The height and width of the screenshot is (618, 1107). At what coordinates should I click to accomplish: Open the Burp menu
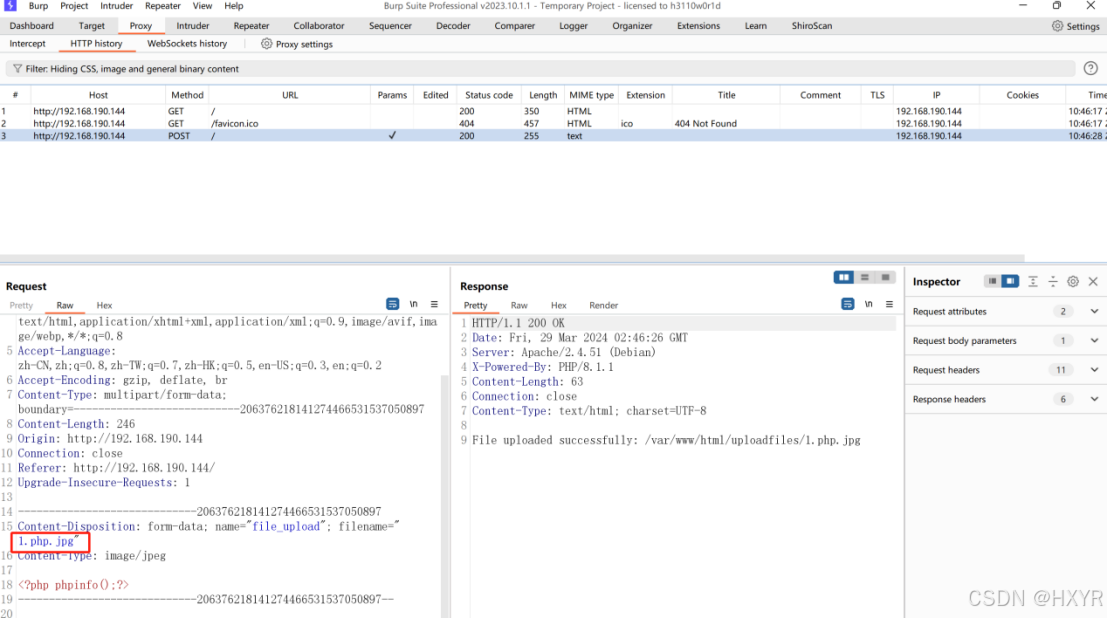(x=38, y=6)
